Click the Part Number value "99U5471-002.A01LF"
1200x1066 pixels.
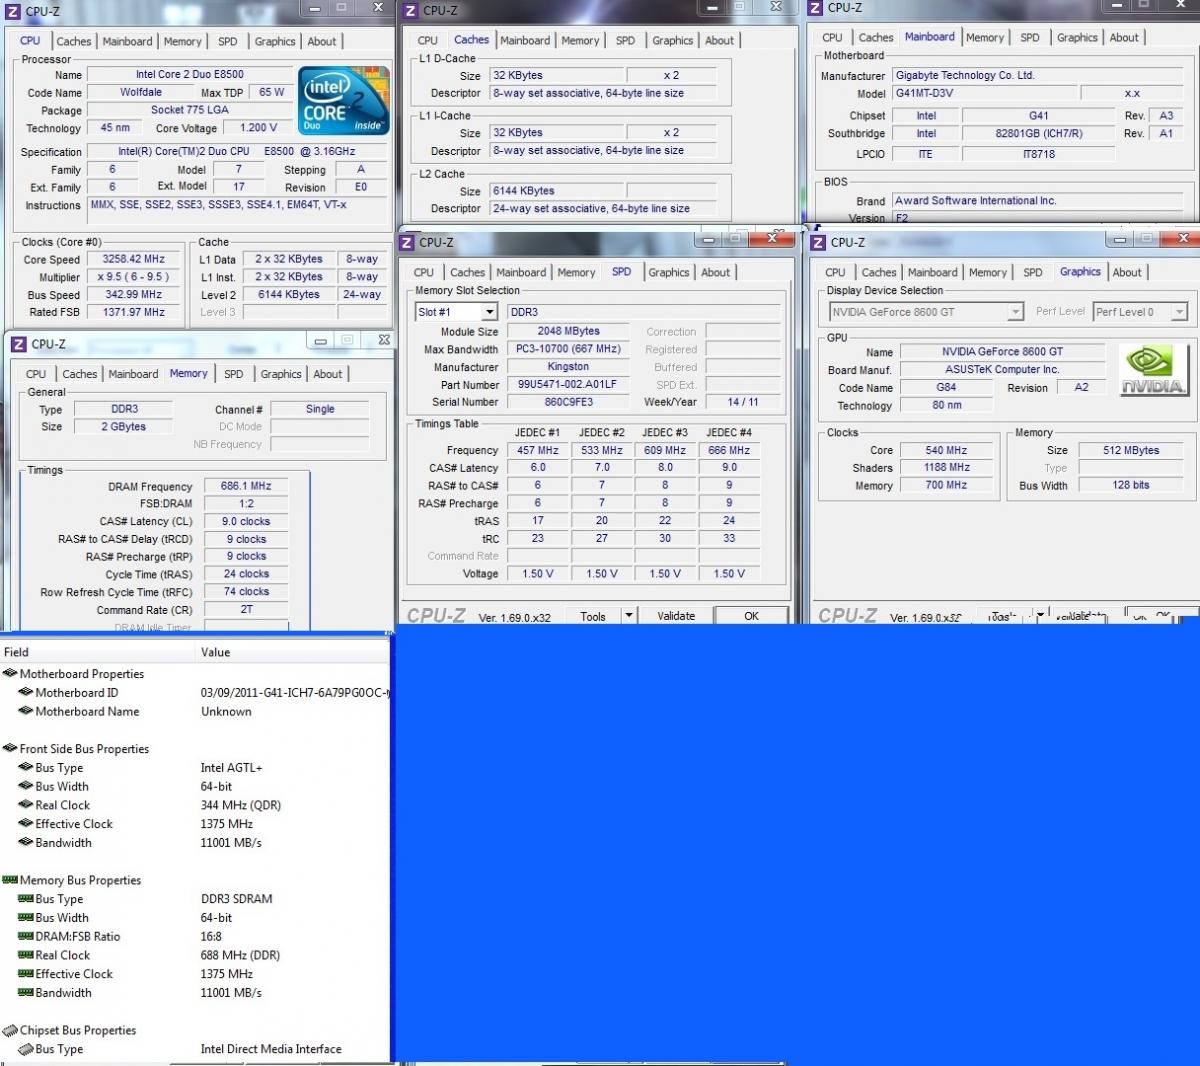(x=568, y=385)
